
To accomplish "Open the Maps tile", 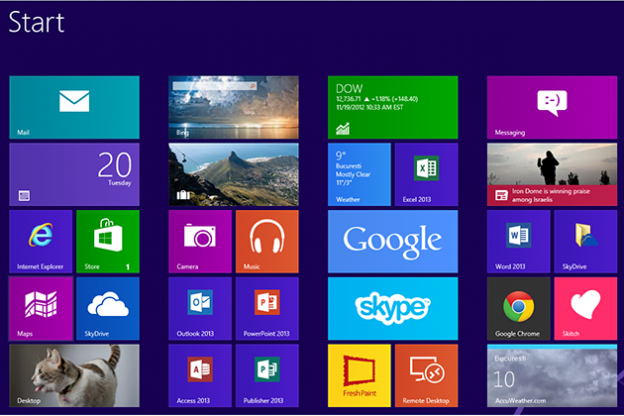I will [x=41, y=309].
